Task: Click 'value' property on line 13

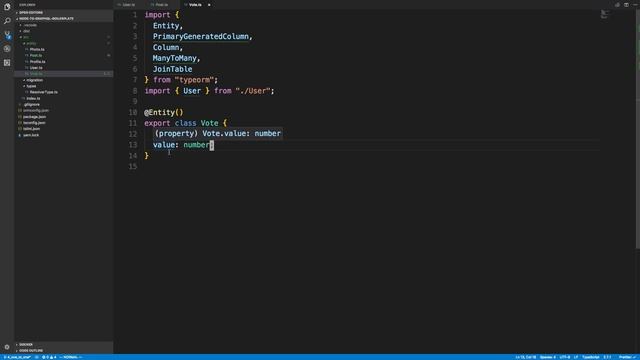Action: pos(164,145)
